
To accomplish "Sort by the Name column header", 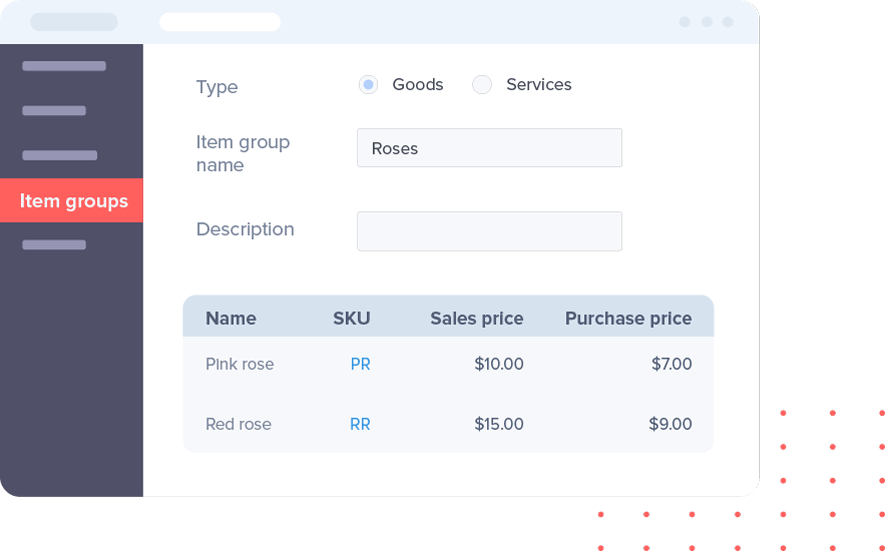I will (x=231, y=319).
